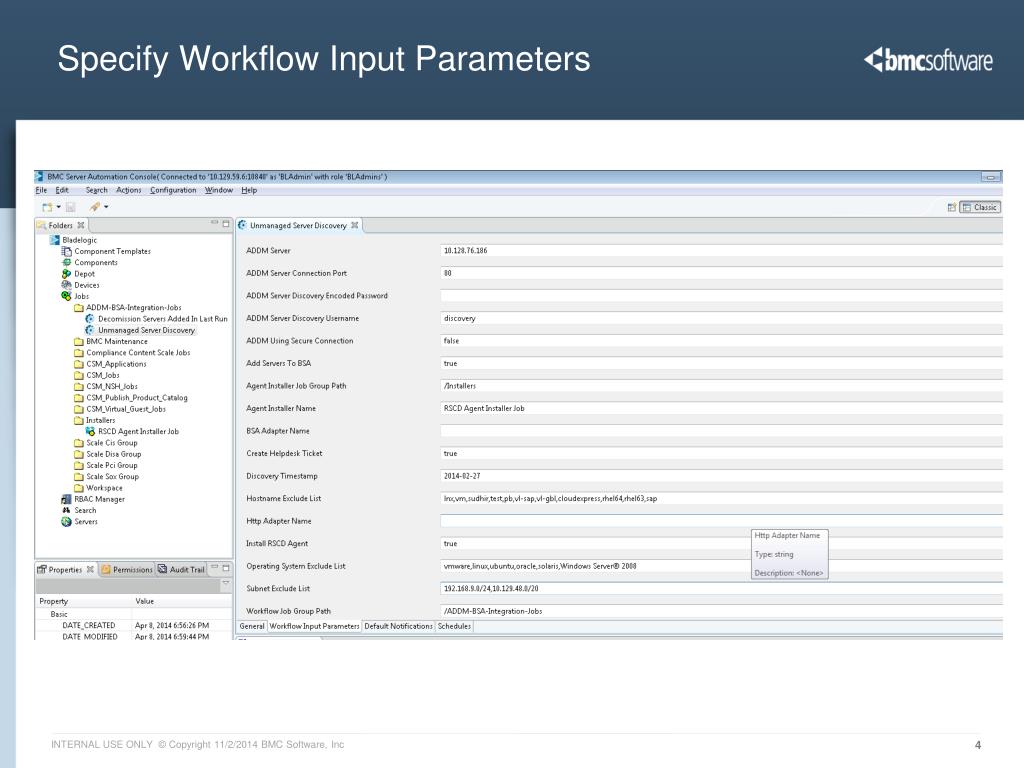Open the rocket icon dropdown arrow
The width and height of the screenshot is (1024, 768).
pyautogui.click(x=106, y=207)
